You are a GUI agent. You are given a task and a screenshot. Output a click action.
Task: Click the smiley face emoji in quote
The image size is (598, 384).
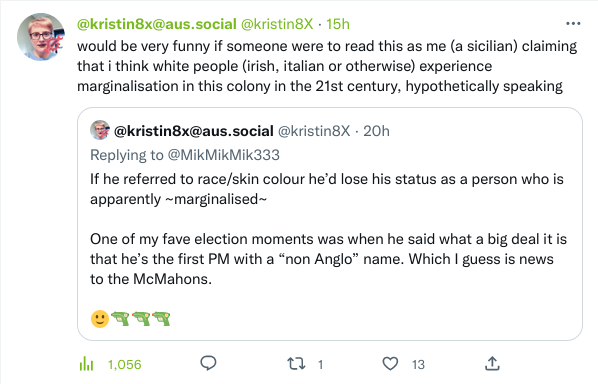pos(100,319)
